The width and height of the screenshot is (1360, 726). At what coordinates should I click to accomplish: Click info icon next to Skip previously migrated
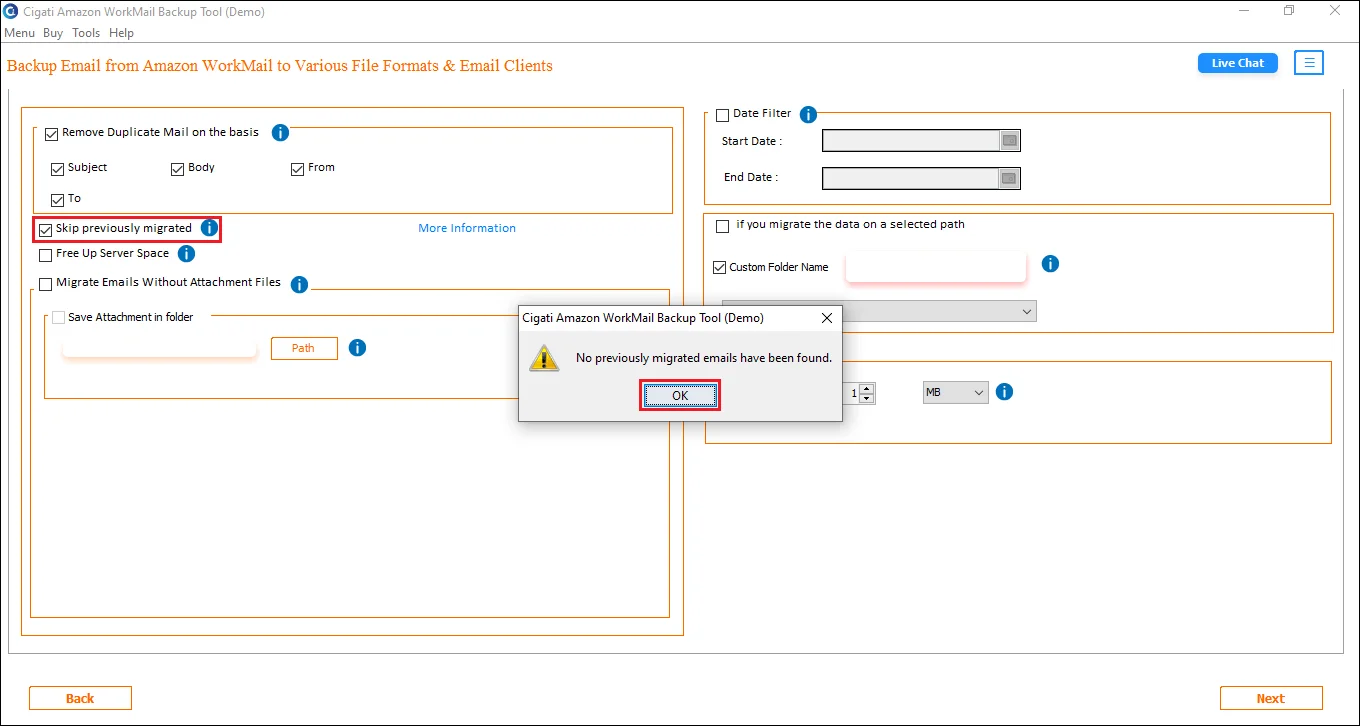(x=209, y=228)
